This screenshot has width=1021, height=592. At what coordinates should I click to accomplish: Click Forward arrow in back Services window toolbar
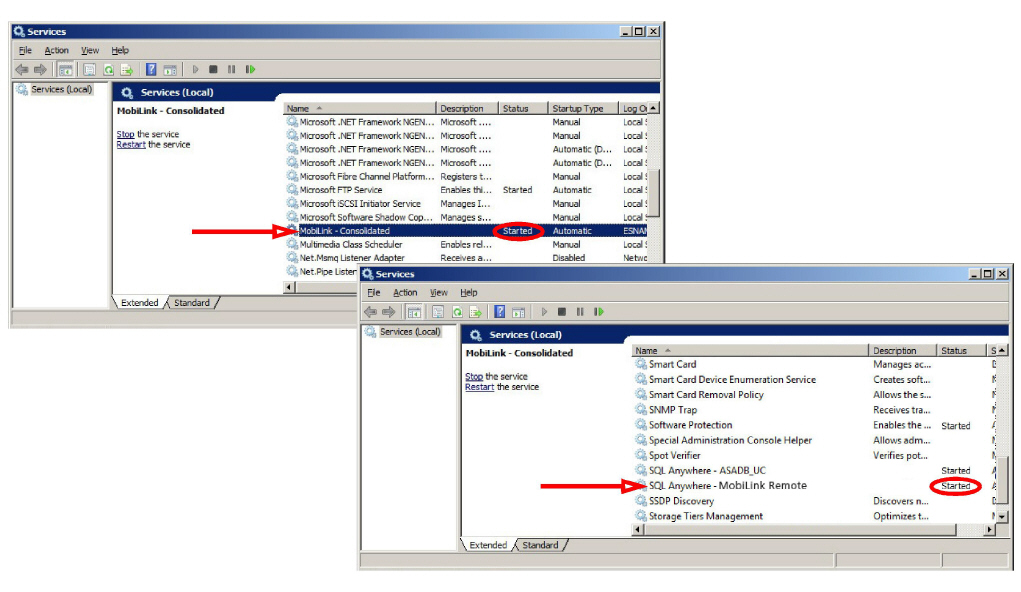(x=40, y=69)
